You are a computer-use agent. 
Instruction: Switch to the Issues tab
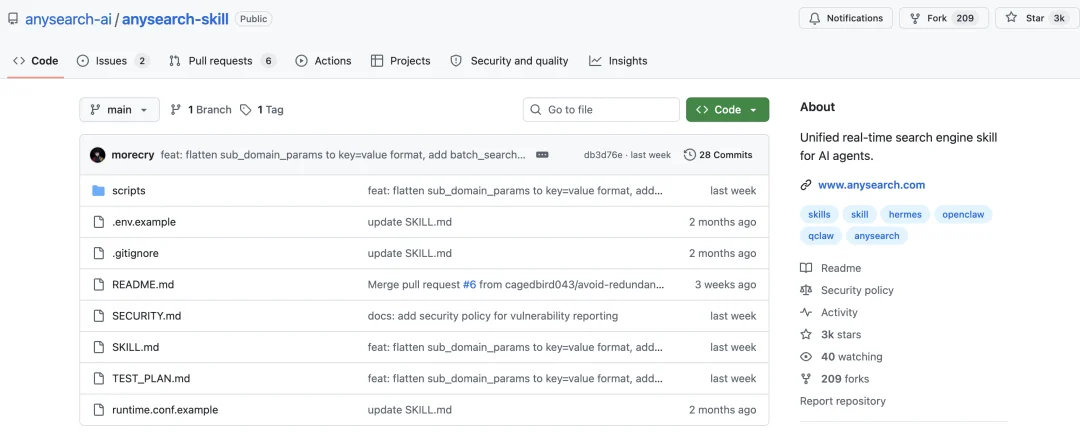[x=113, y=61]
